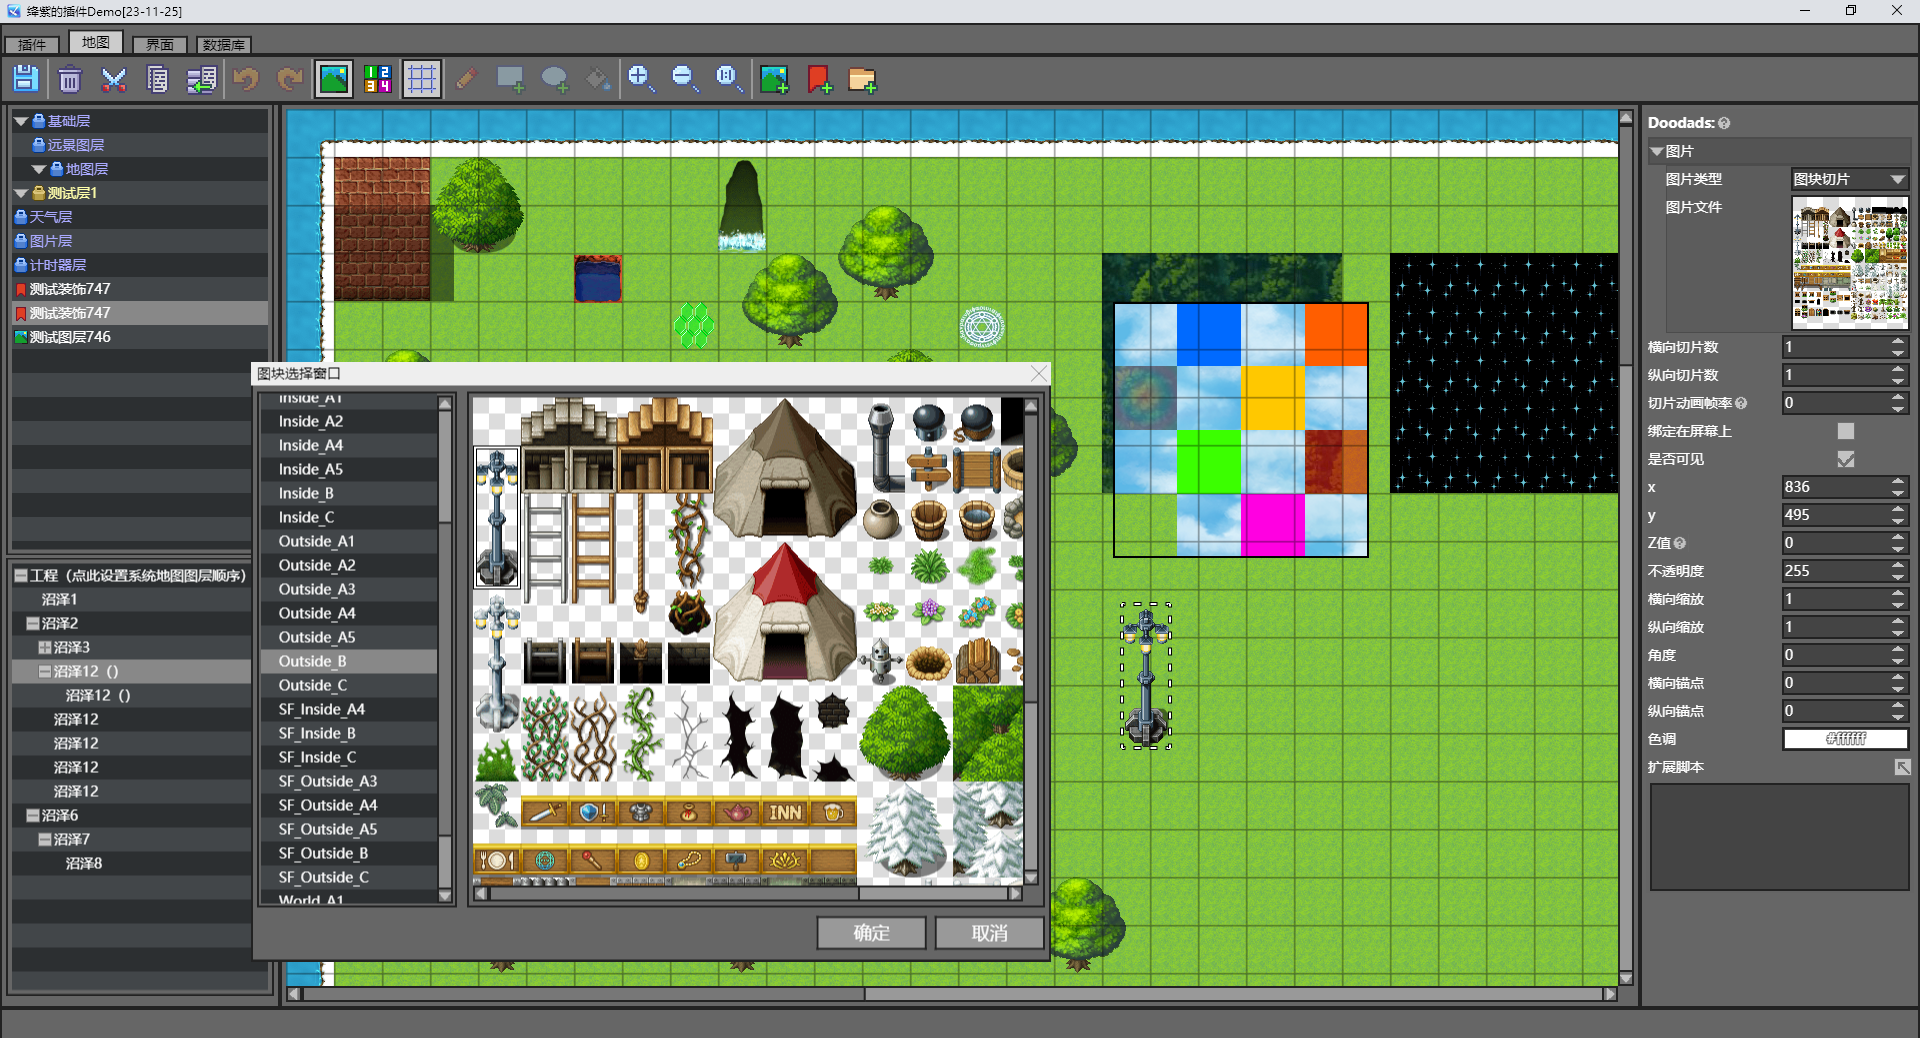This screenshot has width=1920, height=1038.
Task: Toggle the 是否可见 checkbox
Action: (x=1846, y=459)
